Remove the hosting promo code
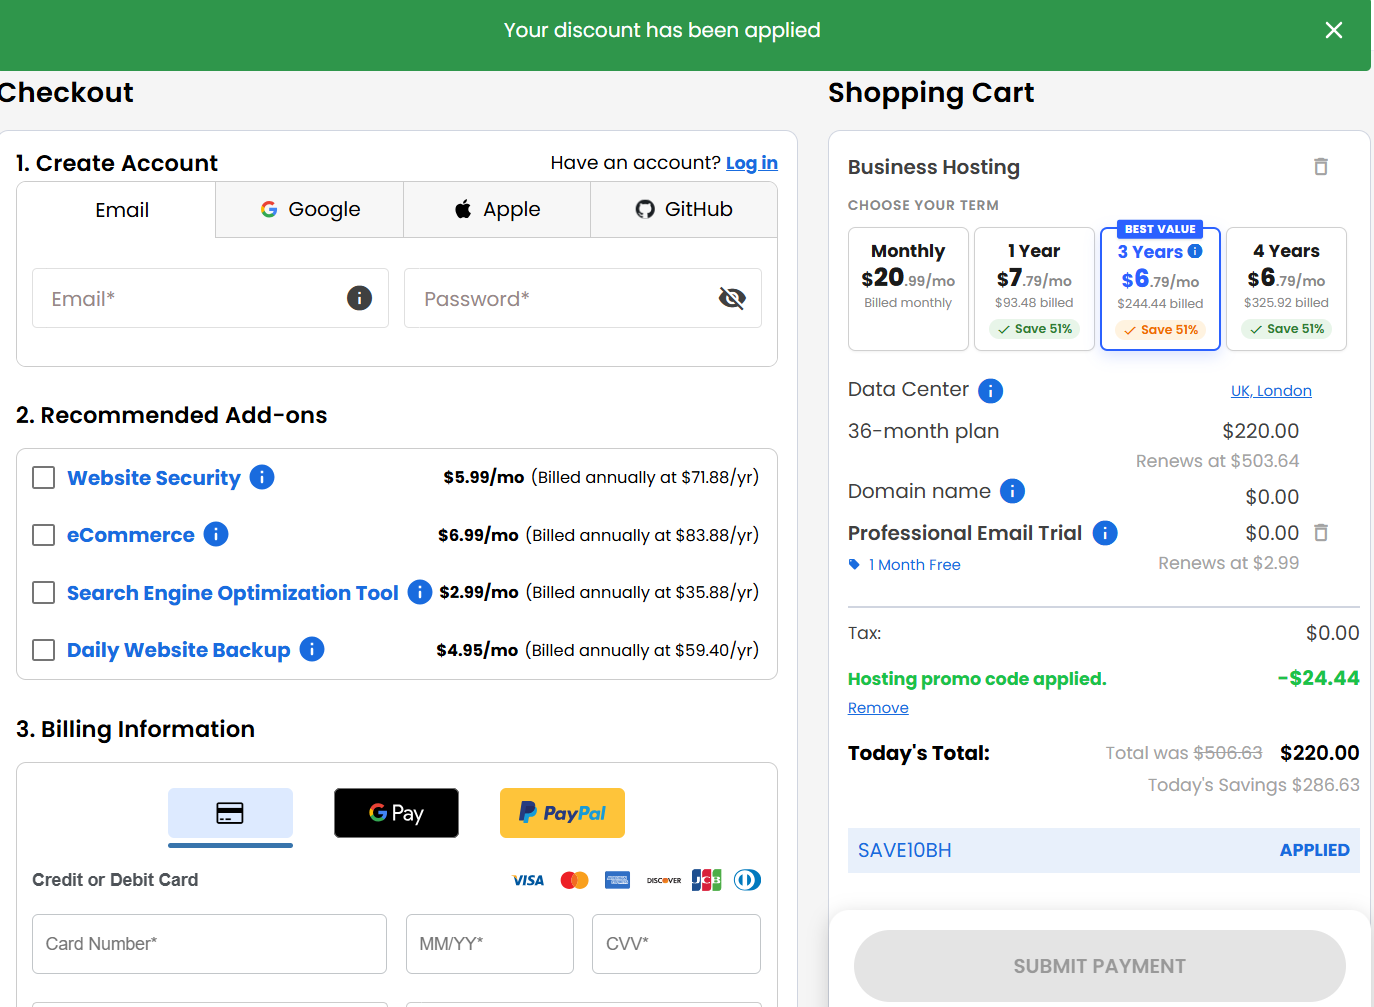 tap(878, 708)
